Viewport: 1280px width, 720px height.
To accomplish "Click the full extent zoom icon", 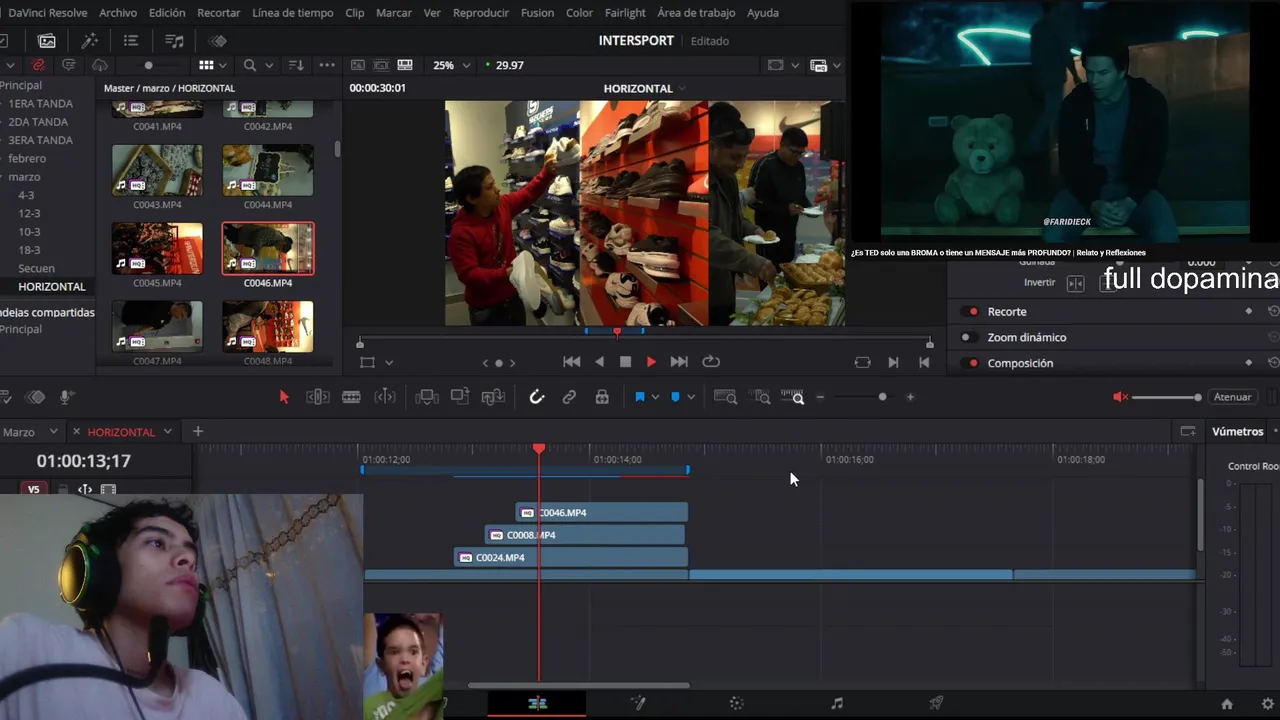I will [x=725, y=397].
